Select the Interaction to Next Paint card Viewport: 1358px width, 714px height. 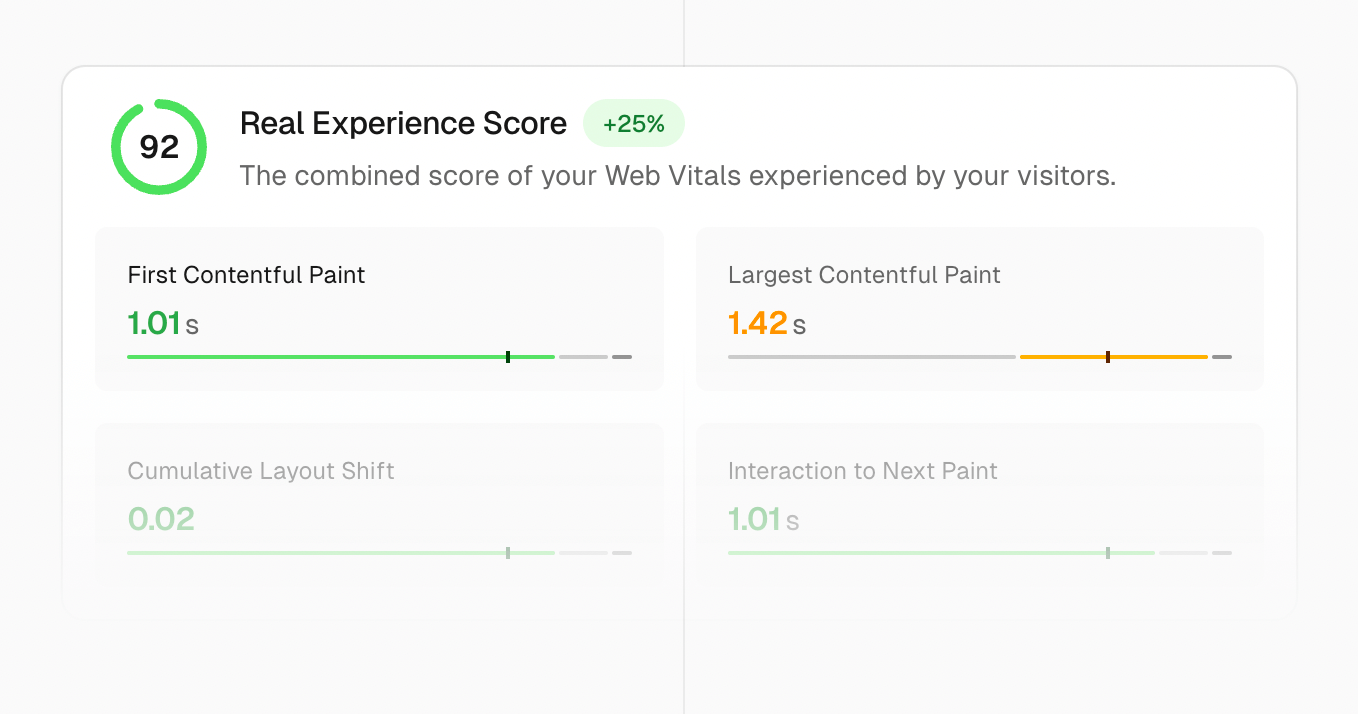point(979,505)
